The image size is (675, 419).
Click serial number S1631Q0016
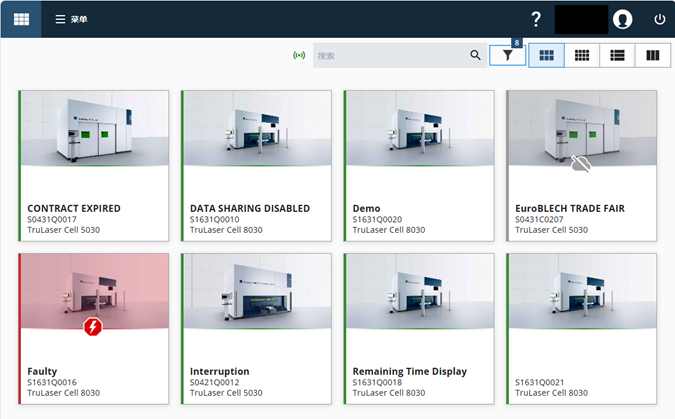coord(52,382)
